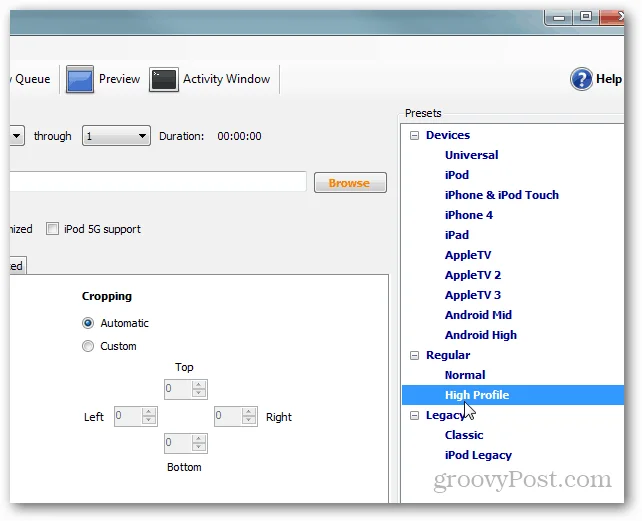This screenshot has height=521, width=642.
Task: Click the Top crop value field
Action: [x=178, y=389]
